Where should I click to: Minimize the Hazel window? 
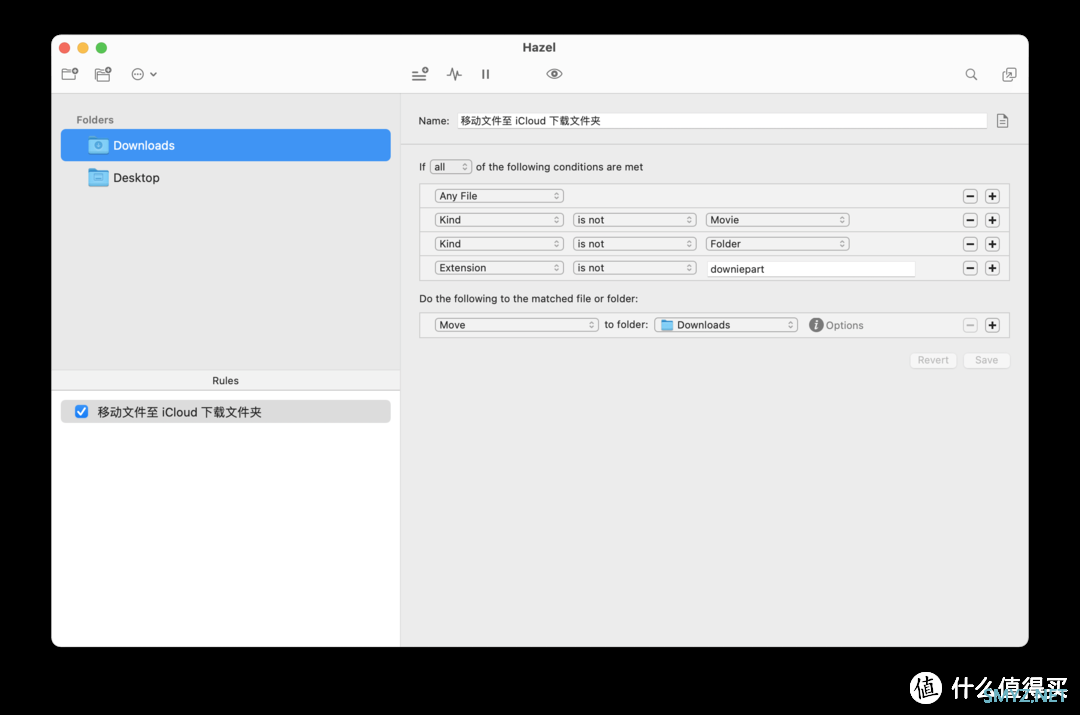(83, 48)
